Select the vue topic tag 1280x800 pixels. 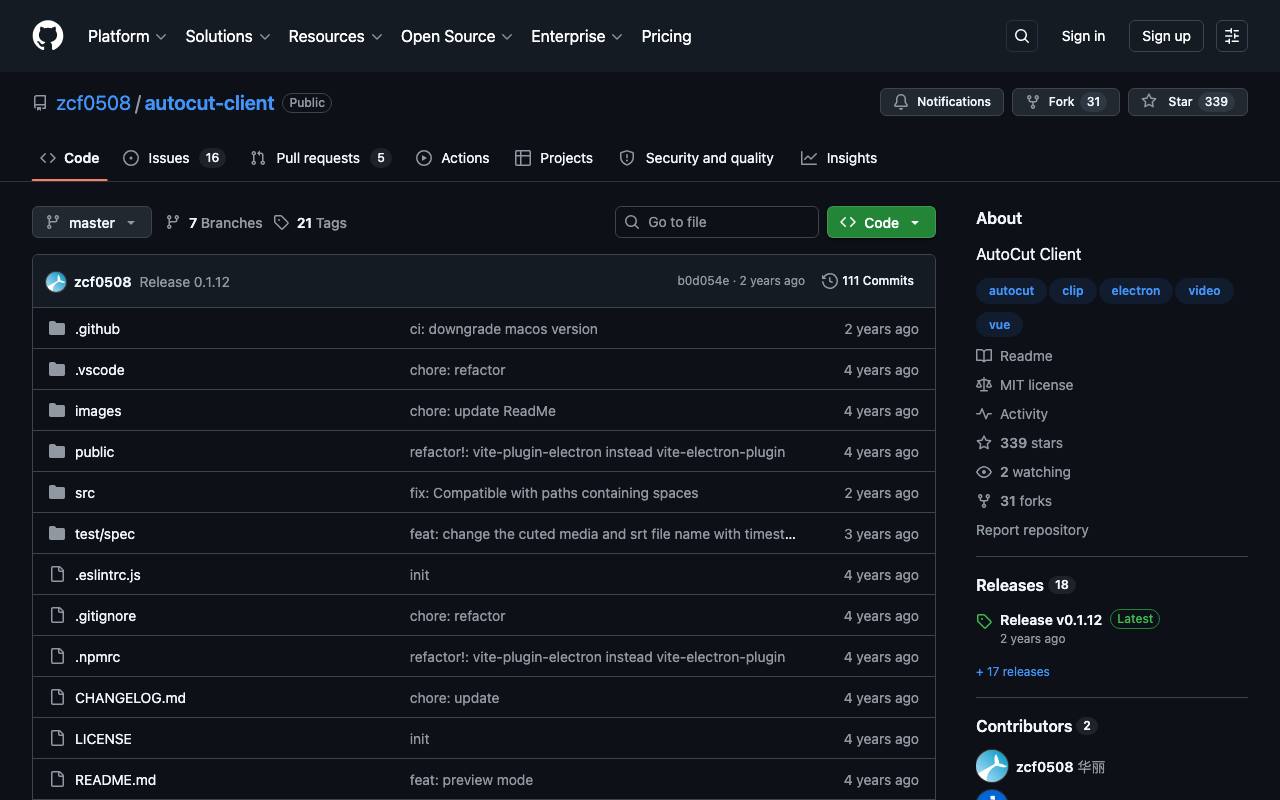coord(999,325)
